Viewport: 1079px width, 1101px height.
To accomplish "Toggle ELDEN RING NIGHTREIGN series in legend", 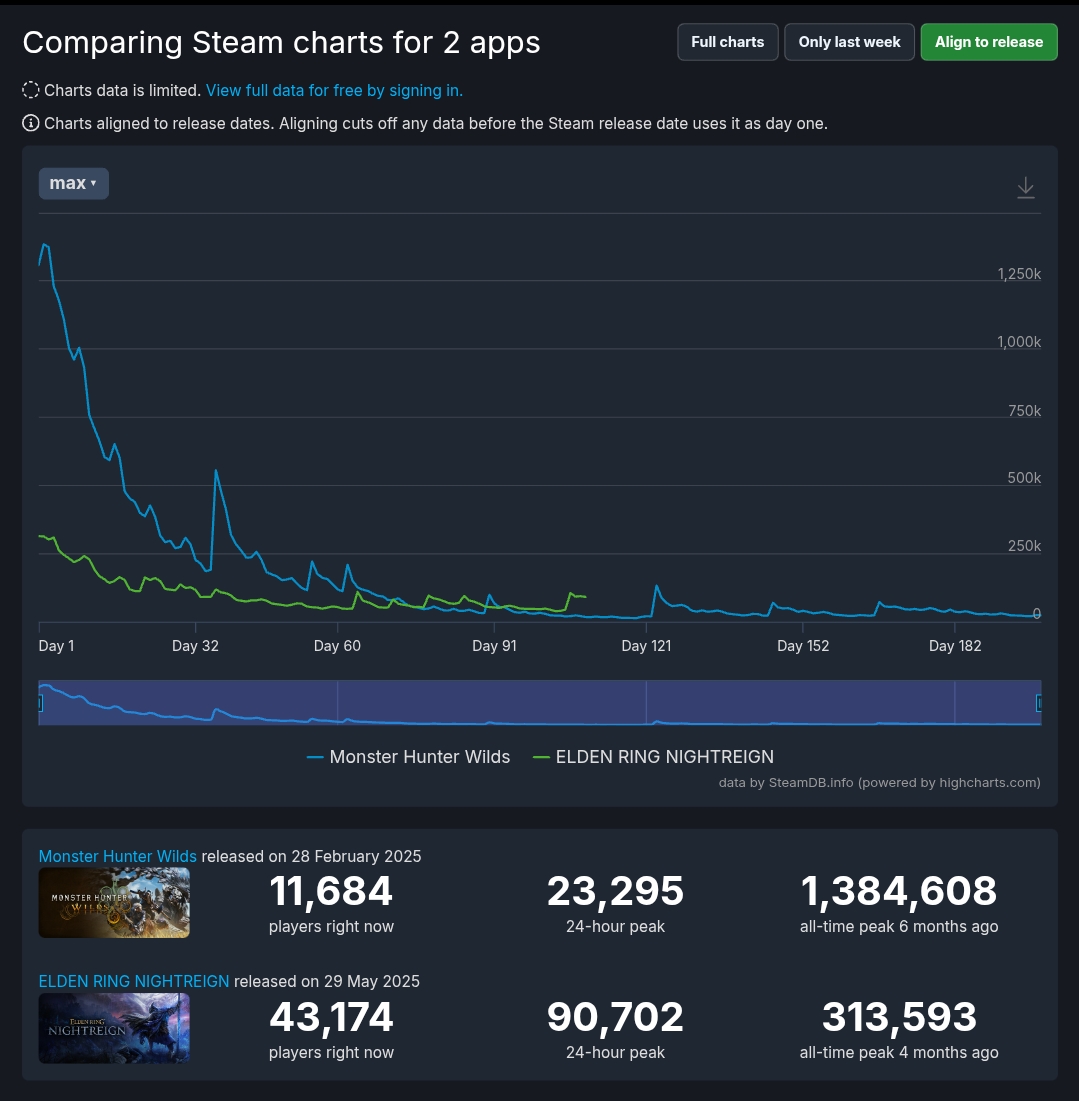I will (653, 757).
